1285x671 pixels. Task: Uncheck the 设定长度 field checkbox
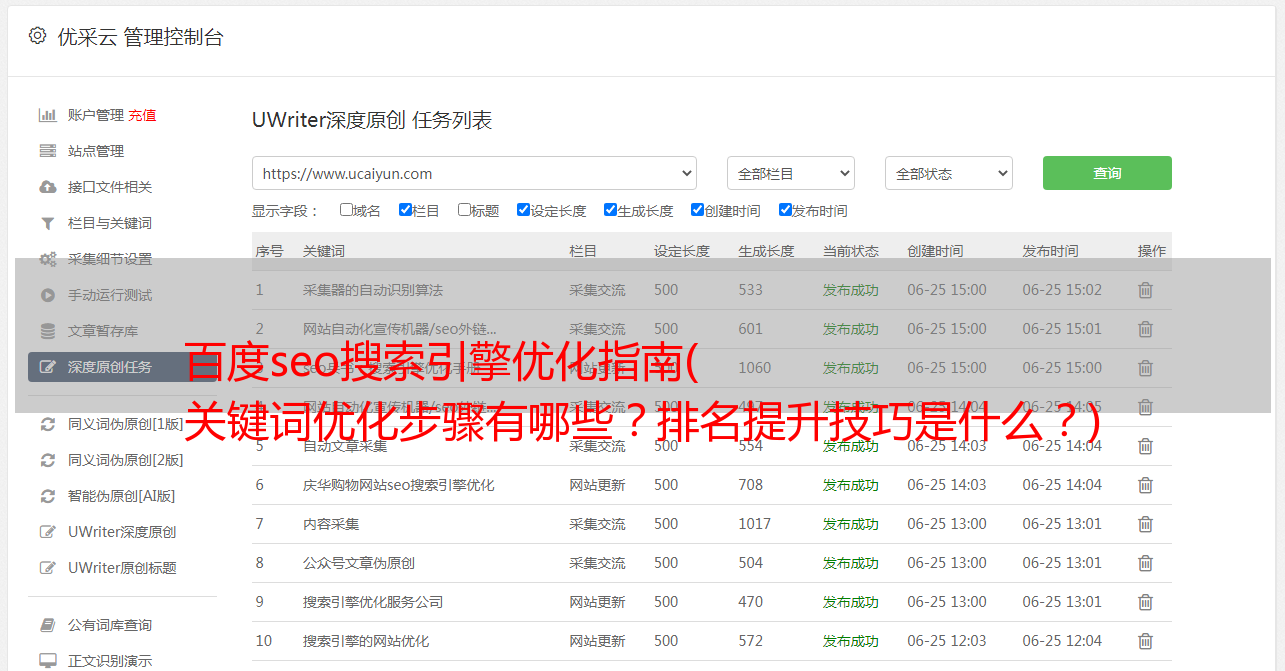click(x=523, y=210)
